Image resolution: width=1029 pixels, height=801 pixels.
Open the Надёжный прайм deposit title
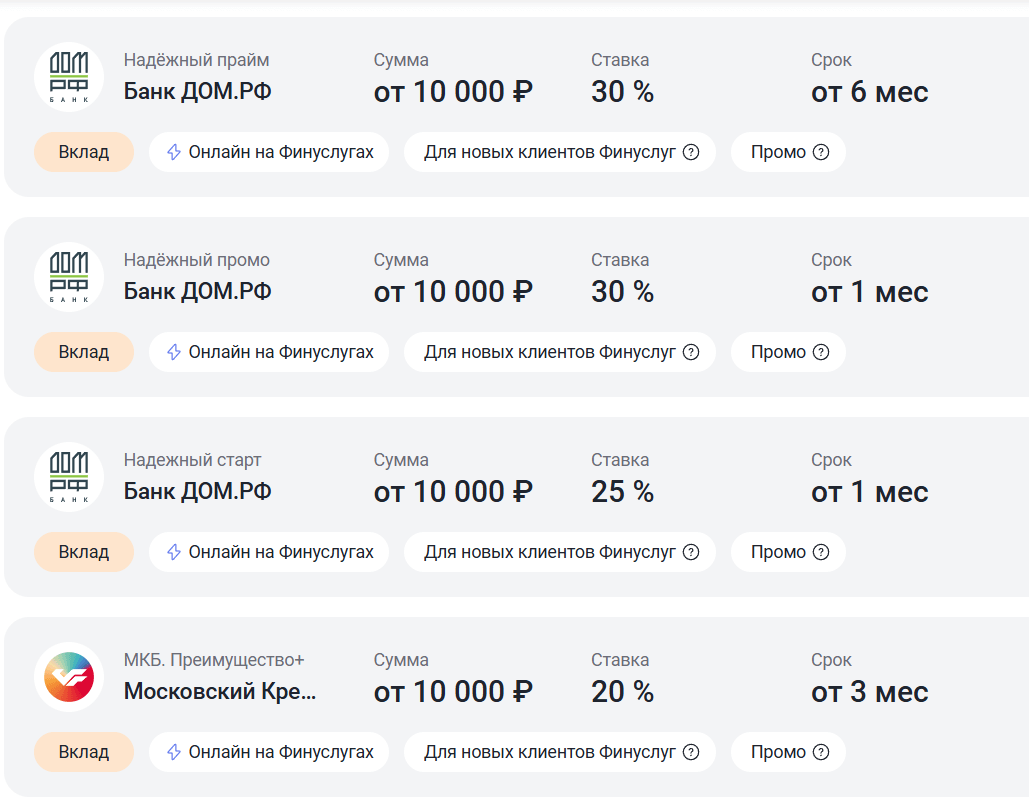[x=196, y=60]
